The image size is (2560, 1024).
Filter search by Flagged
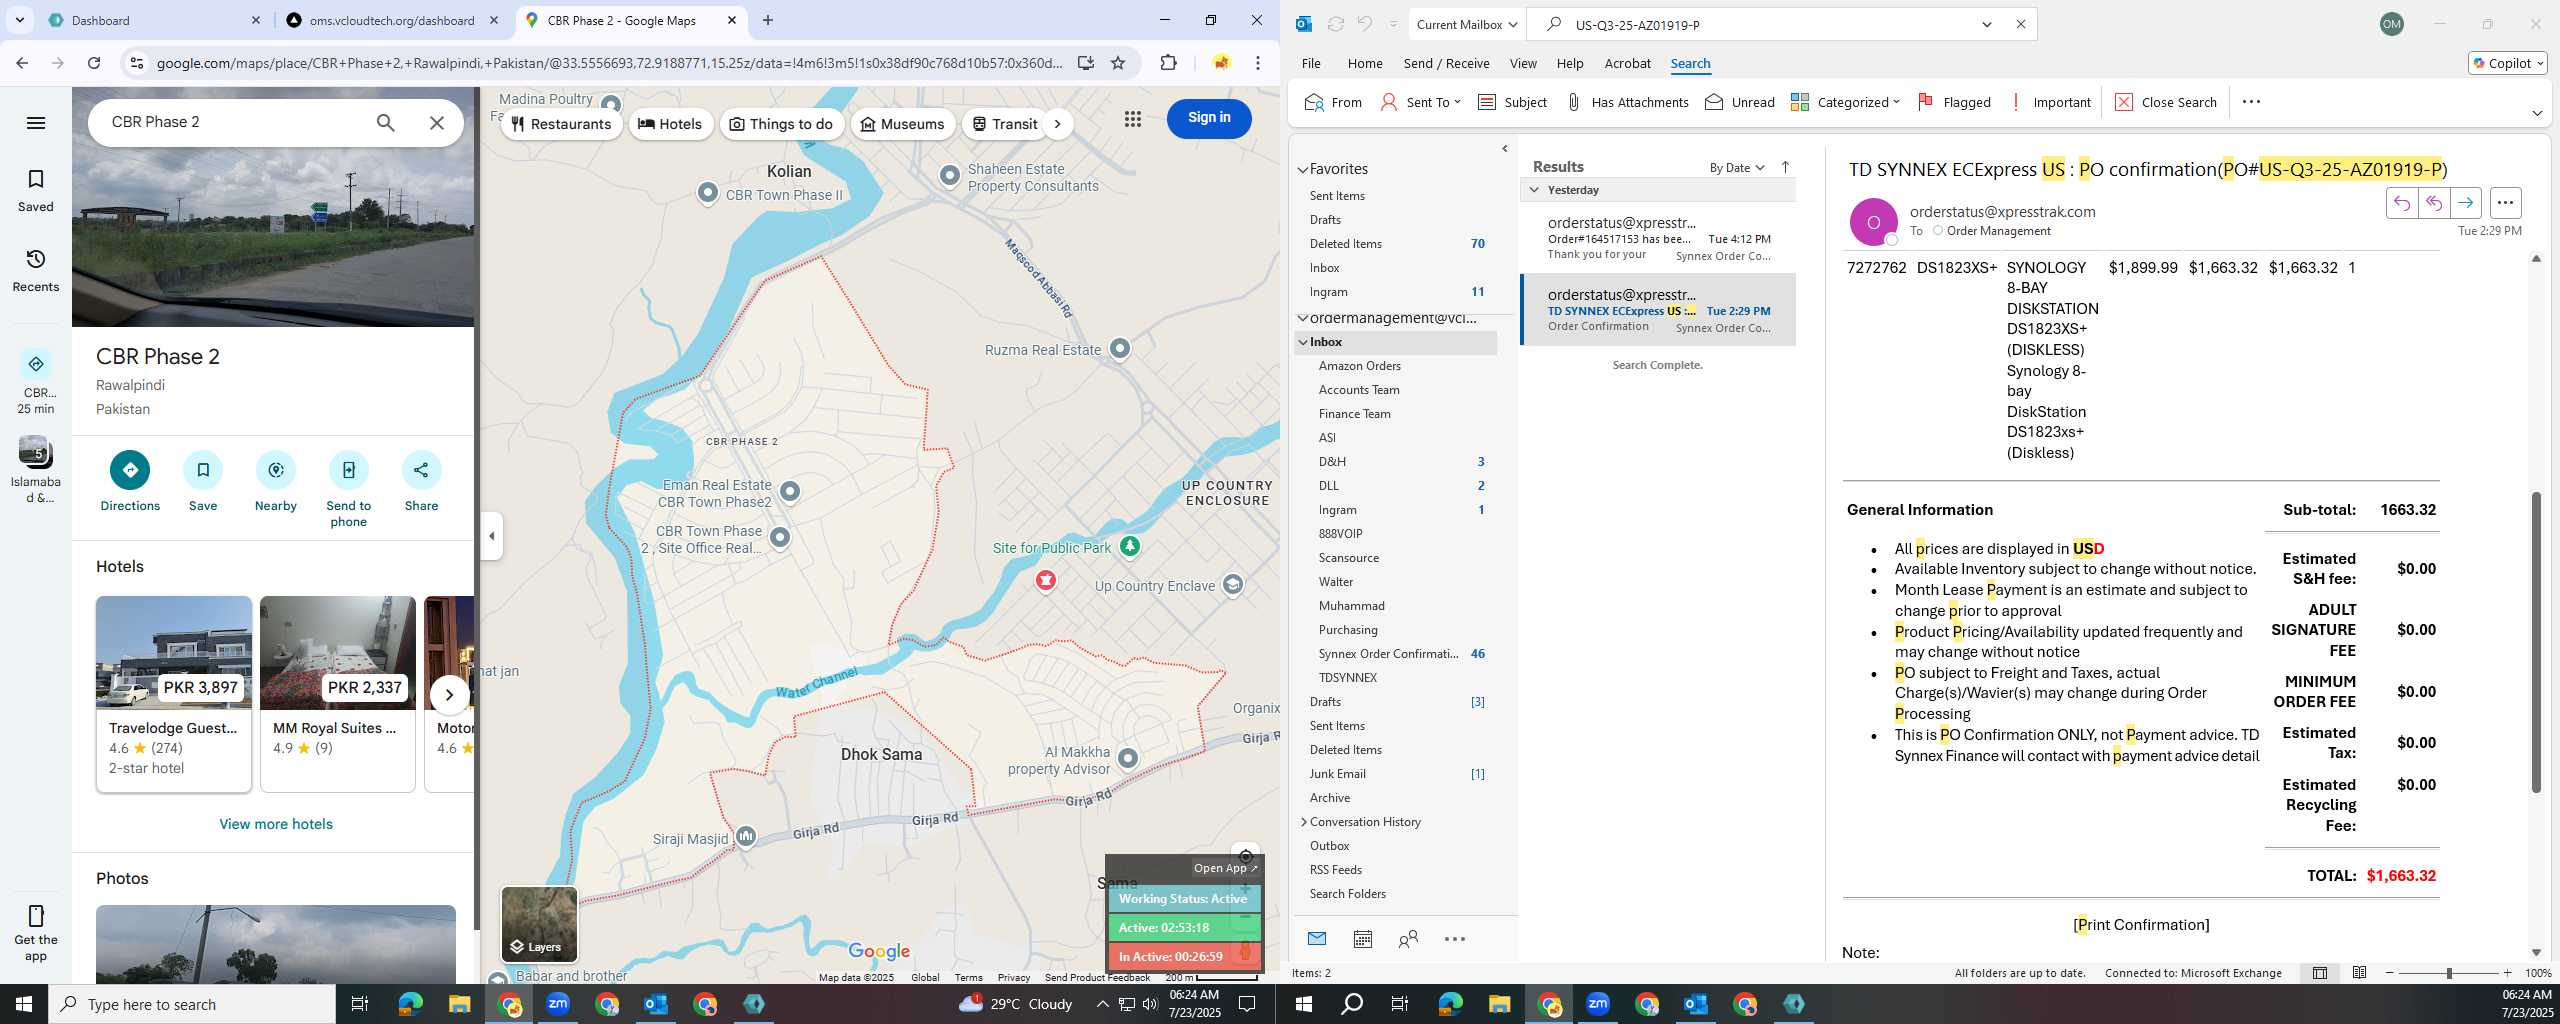[1954, 102]
